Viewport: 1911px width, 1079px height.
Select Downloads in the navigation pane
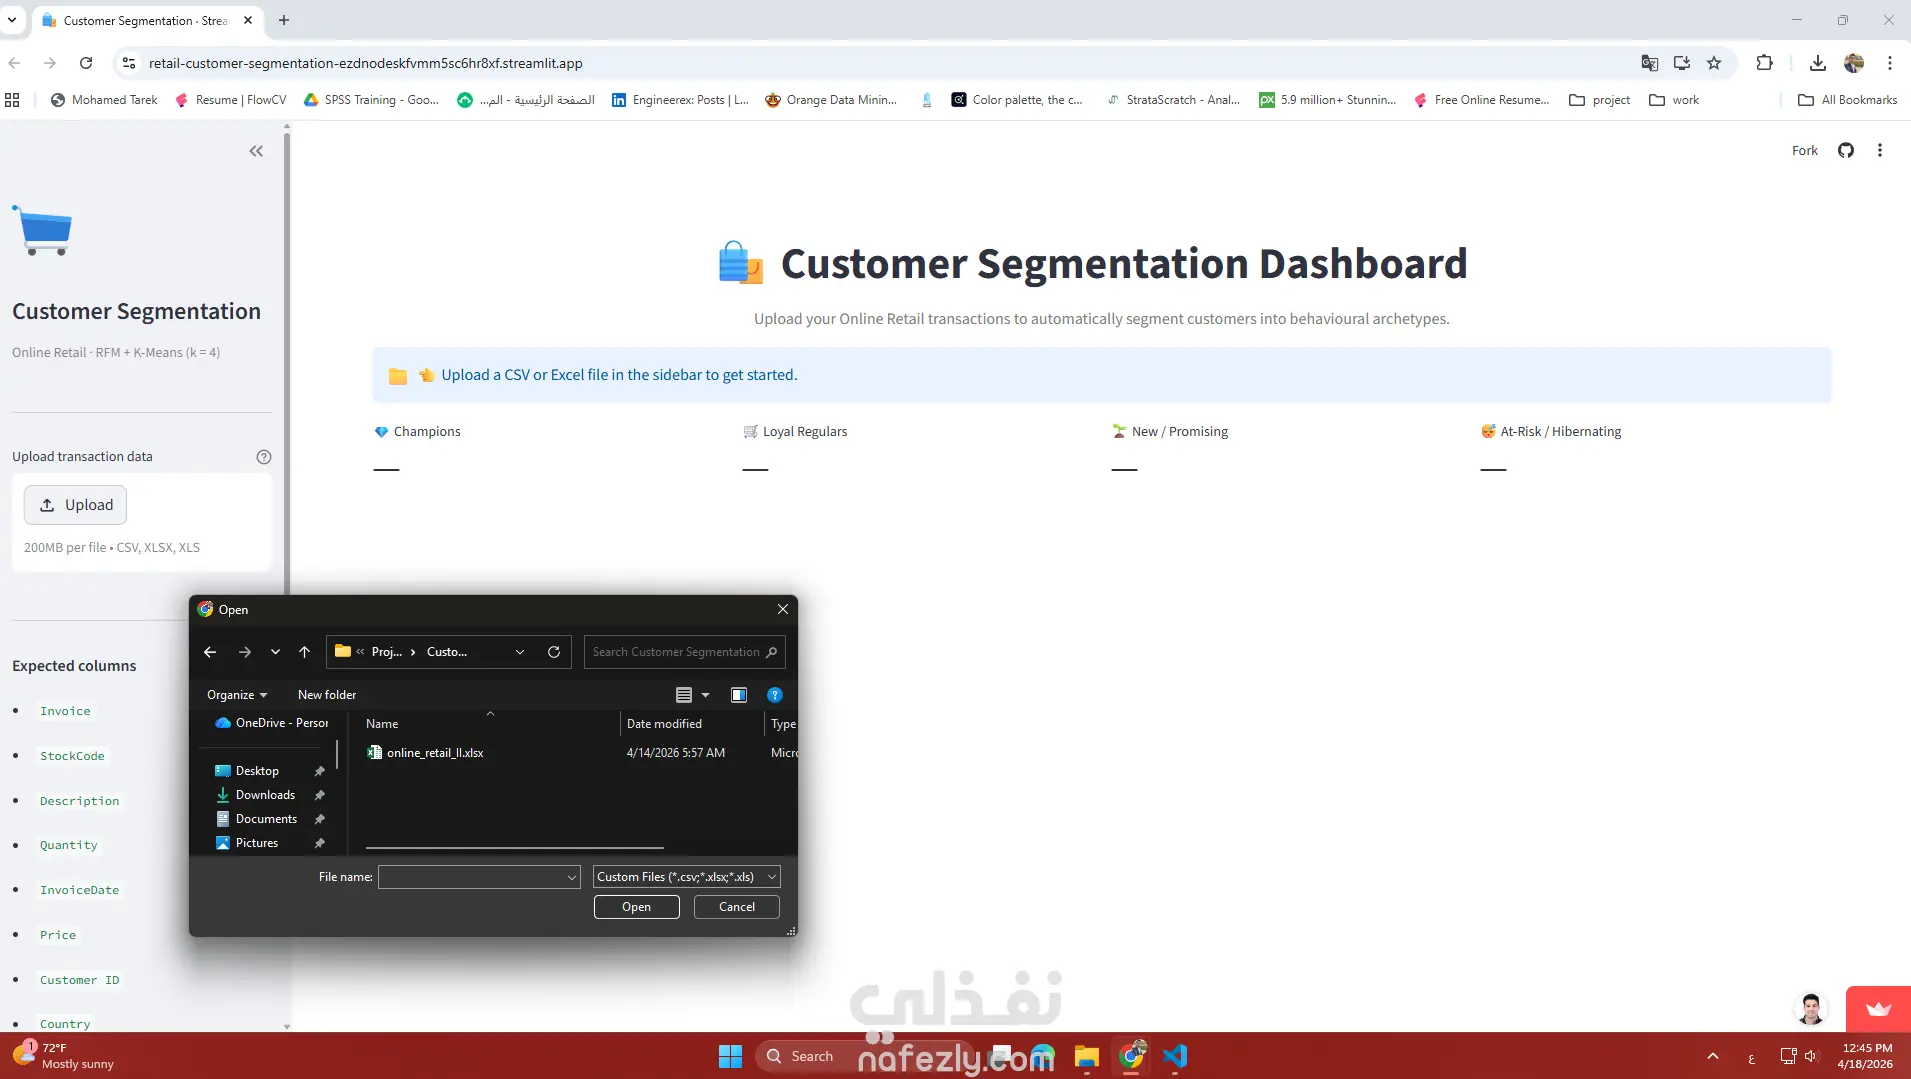pos(265,795)
